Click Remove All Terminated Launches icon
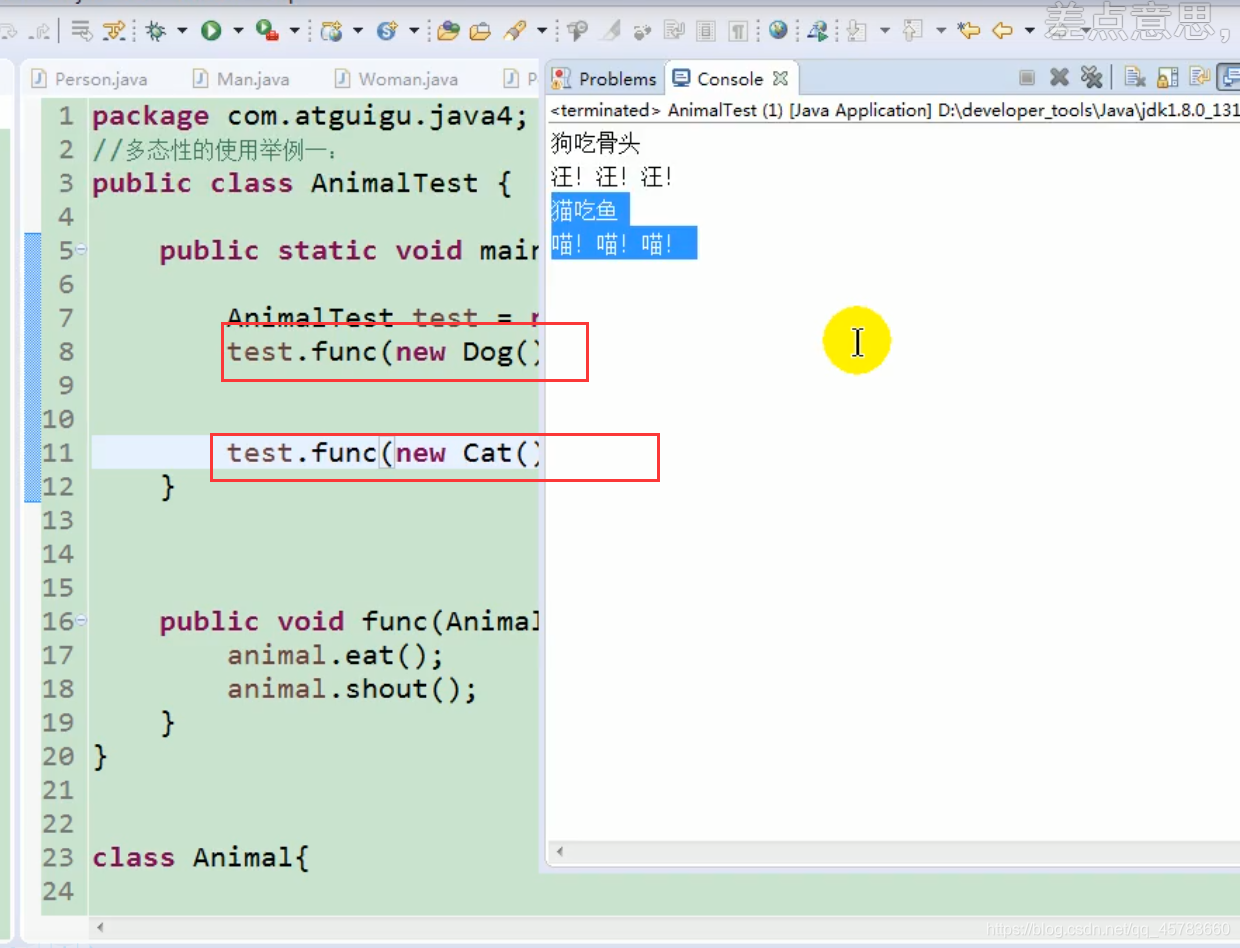This screenshot has height=948, width=1240. pyautogui.click(x=1092, y=77)
